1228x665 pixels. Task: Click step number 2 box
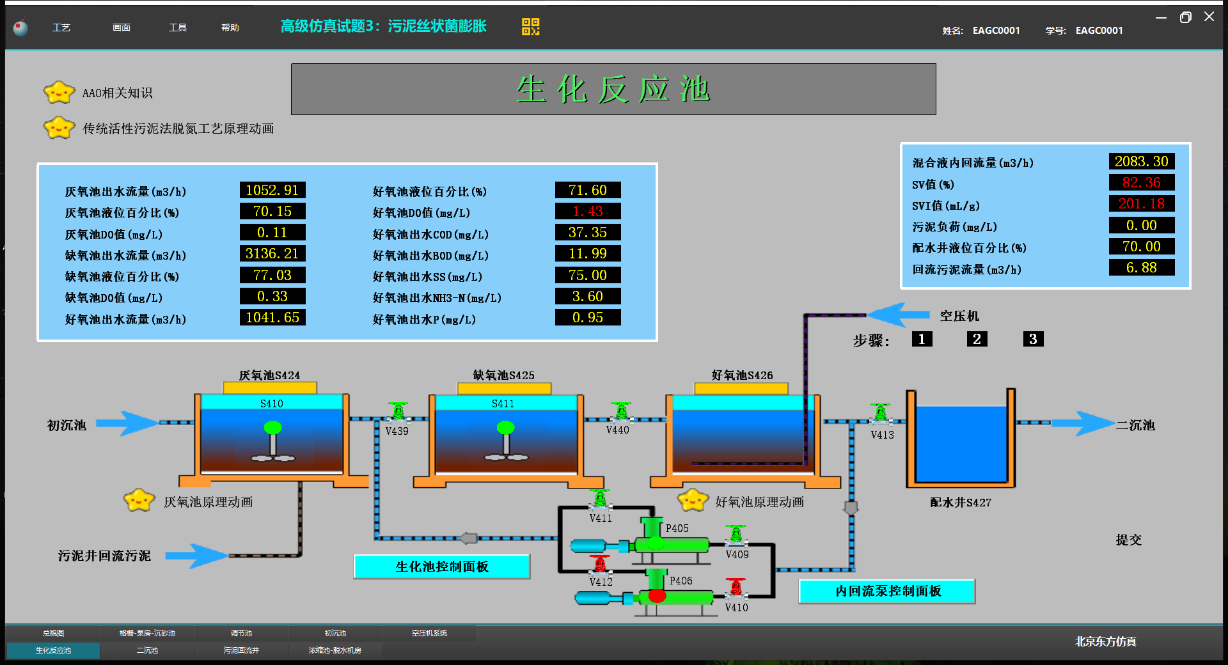[977, 340]
